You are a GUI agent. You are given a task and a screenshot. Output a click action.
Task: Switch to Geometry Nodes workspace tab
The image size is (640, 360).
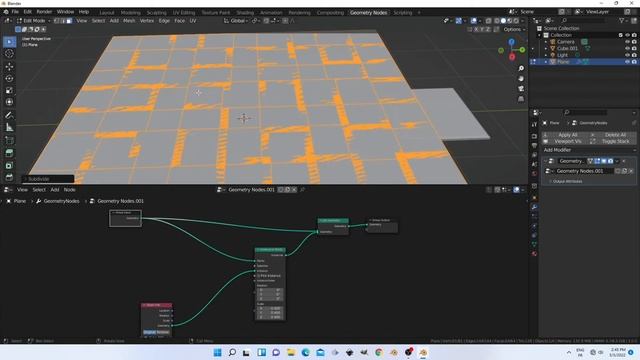coord(368,13)
